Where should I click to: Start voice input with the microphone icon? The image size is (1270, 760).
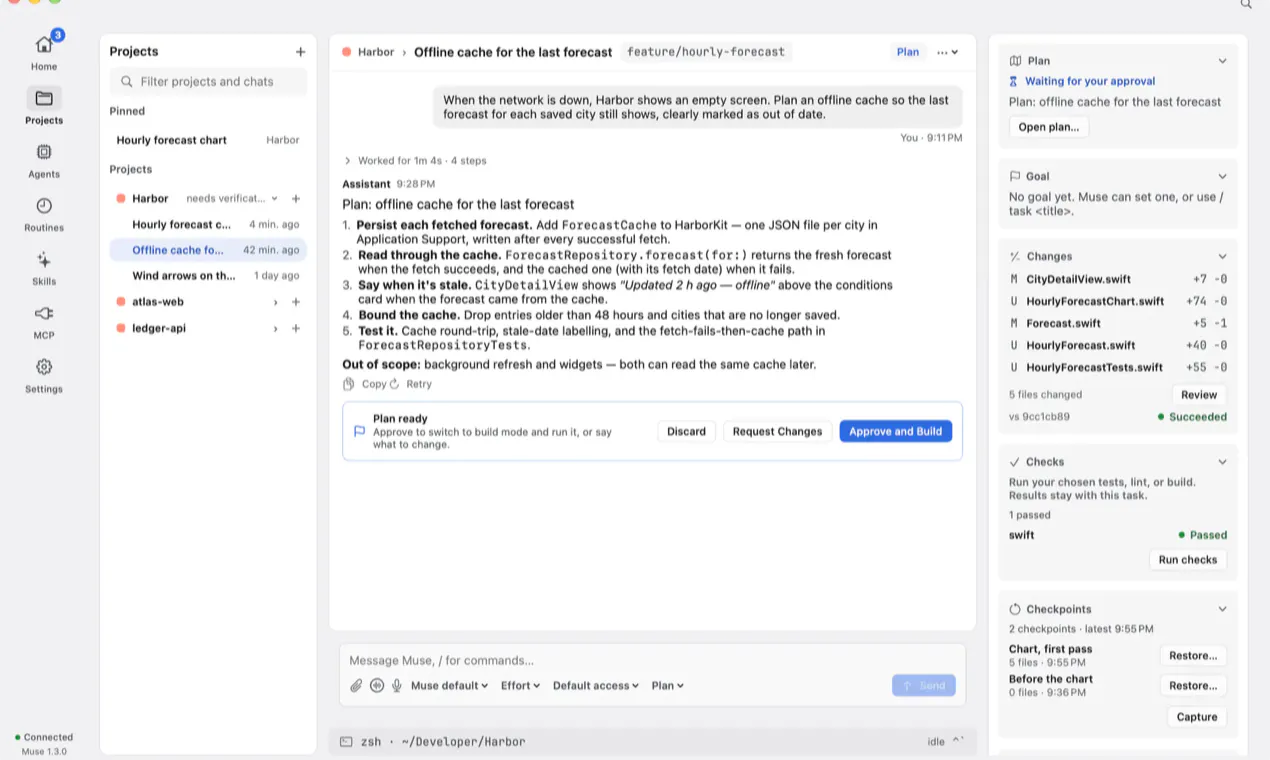coord(397,685)
